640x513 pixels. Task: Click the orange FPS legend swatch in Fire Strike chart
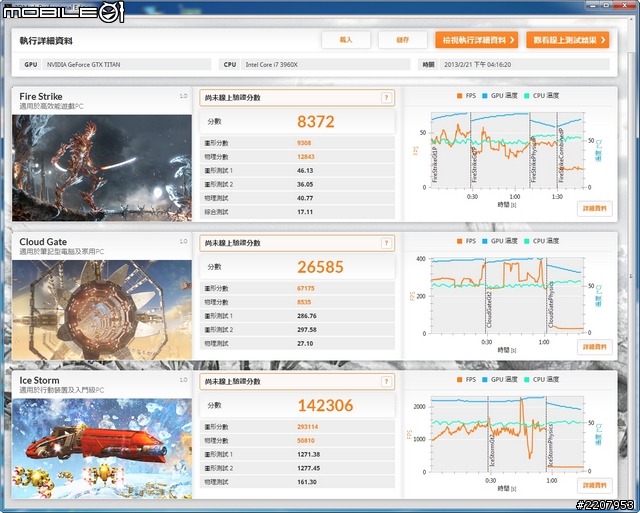460,96
